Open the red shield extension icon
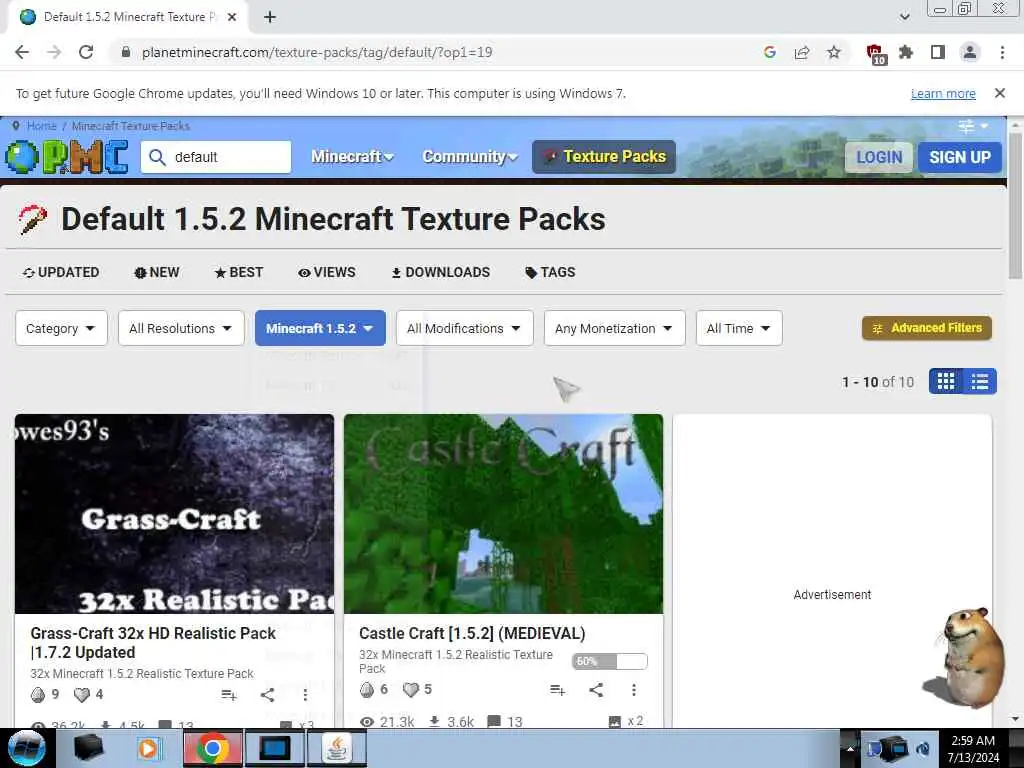 pos(875,54)
